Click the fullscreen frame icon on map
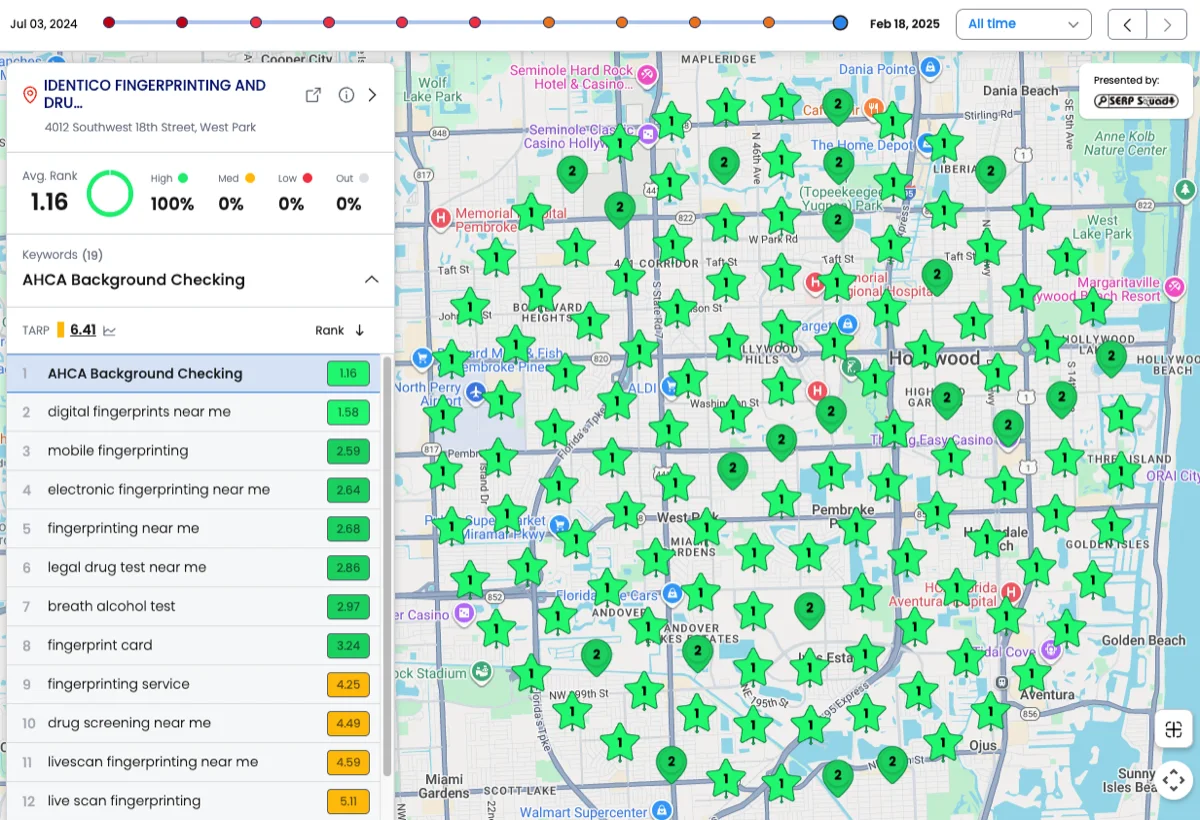 (x=1174, y=729)
